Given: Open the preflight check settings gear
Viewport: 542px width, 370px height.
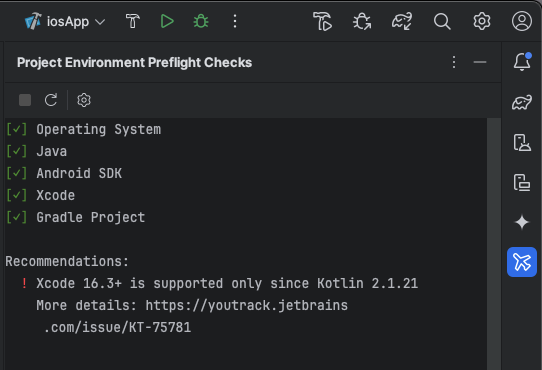Looking at the screenshot, I should [x=84, y=100].
